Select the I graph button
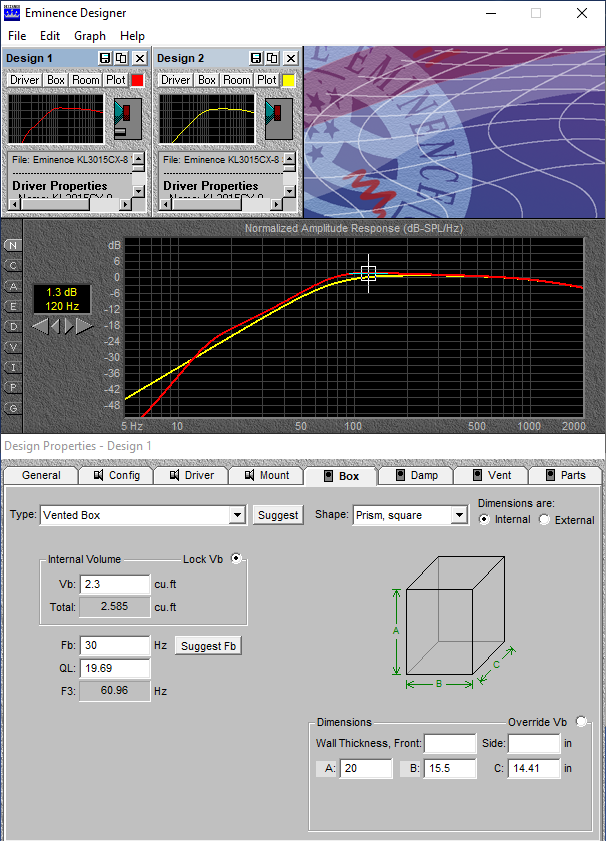This screenshot has height=841, width=606. coord(13,367)
